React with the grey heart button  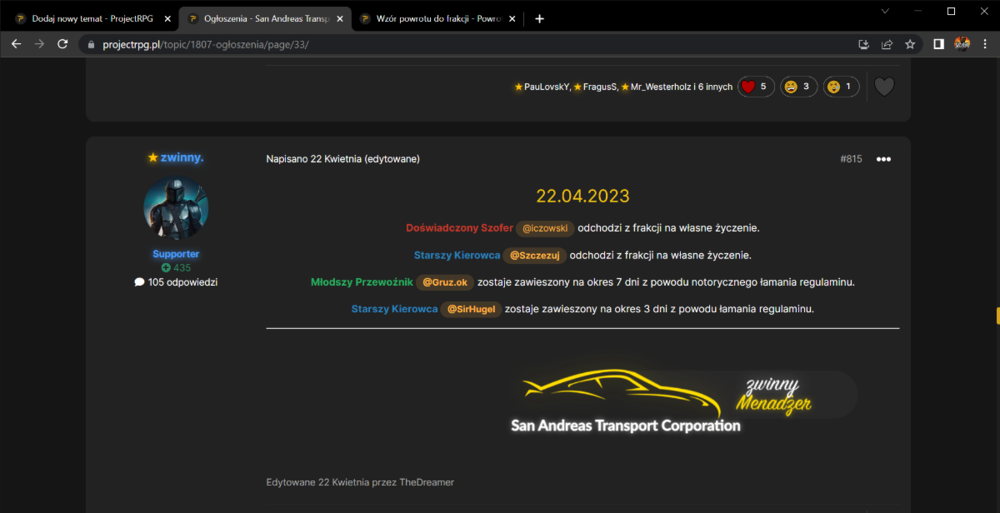(x=884, y=86)
